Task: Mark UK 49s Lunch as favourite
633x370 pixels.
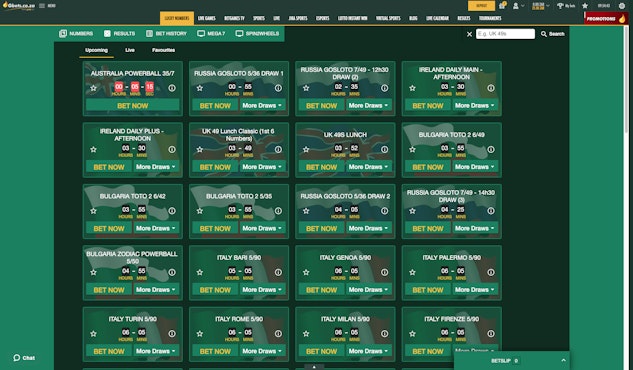Action: click(x=306, y=149)
